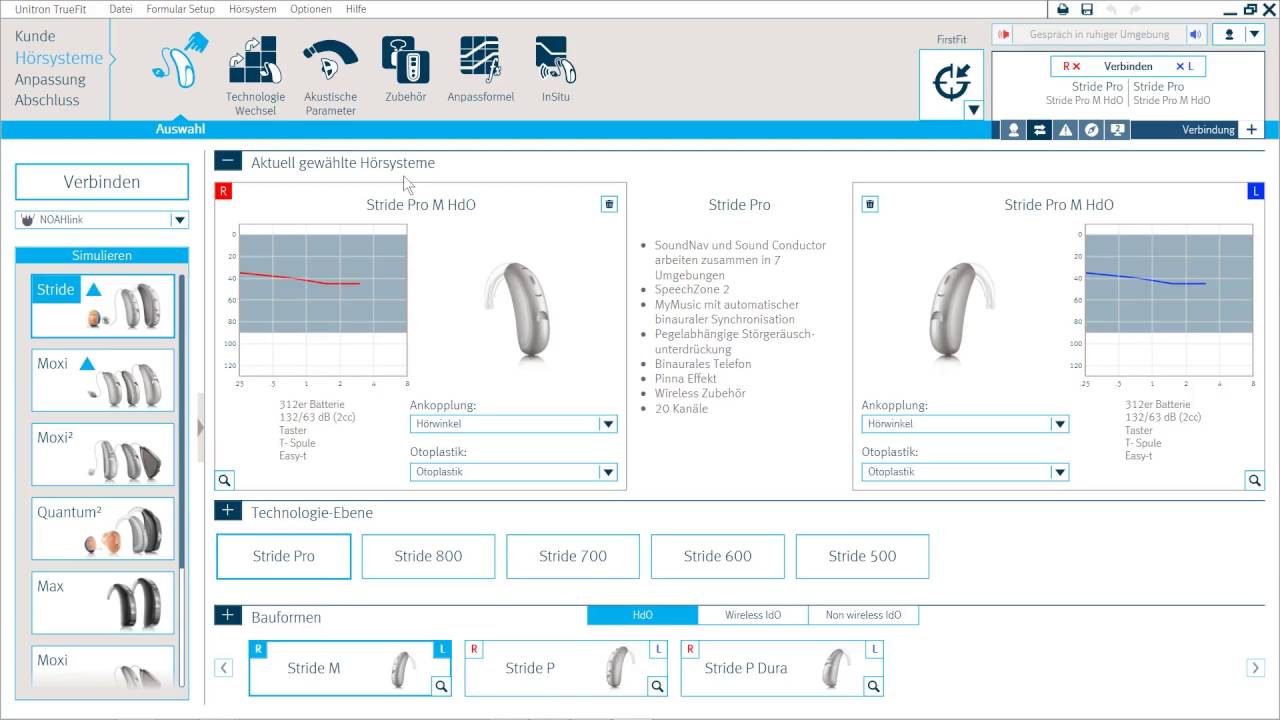The width and height of the screenshot is (1280, 720).
Task: Click the print icon in title bar
Action: 1064,9
